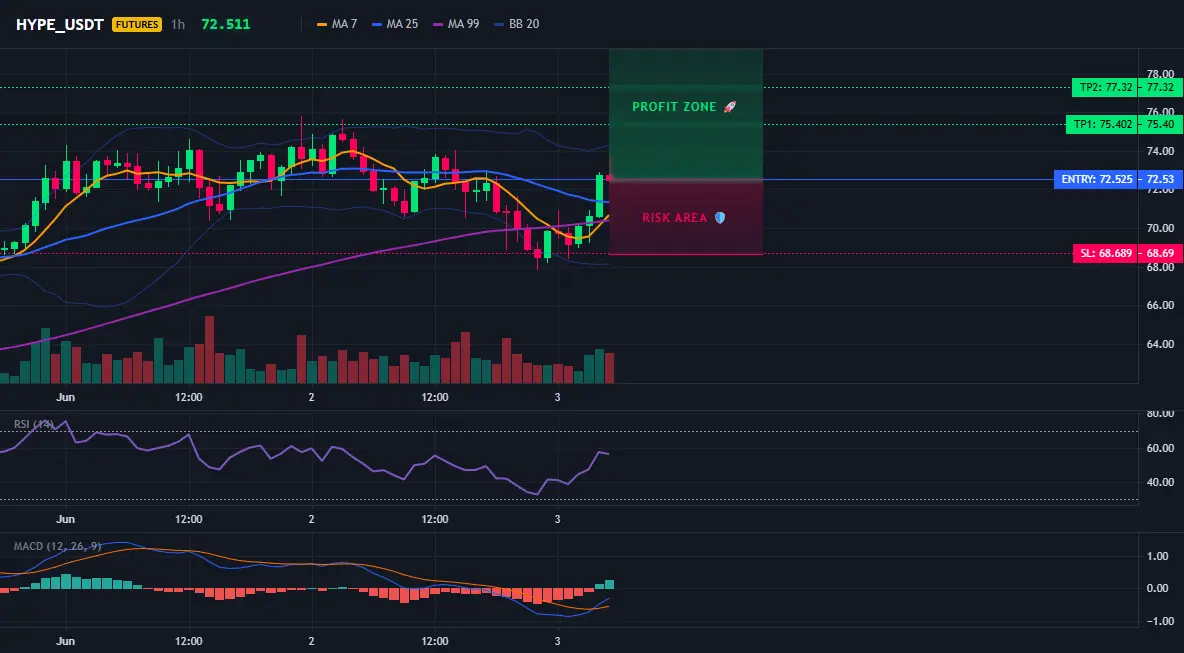Click the 66.00 price axis label
1184x653 pixels.
click(1161, 305)
